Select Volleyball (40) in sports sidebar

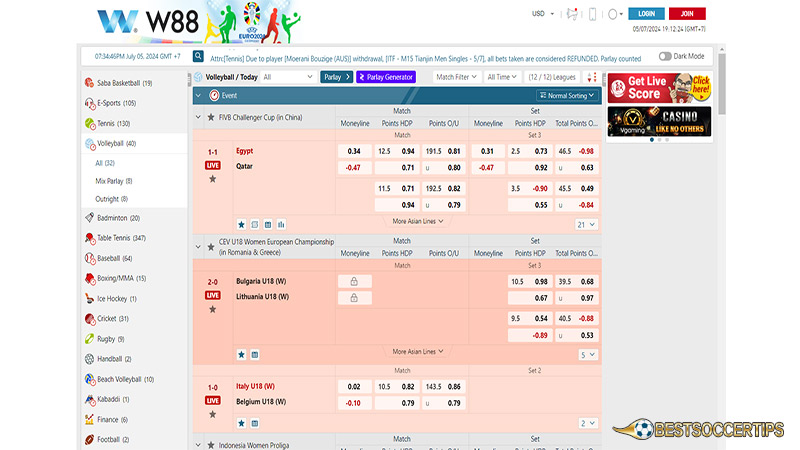click(134, 143)
